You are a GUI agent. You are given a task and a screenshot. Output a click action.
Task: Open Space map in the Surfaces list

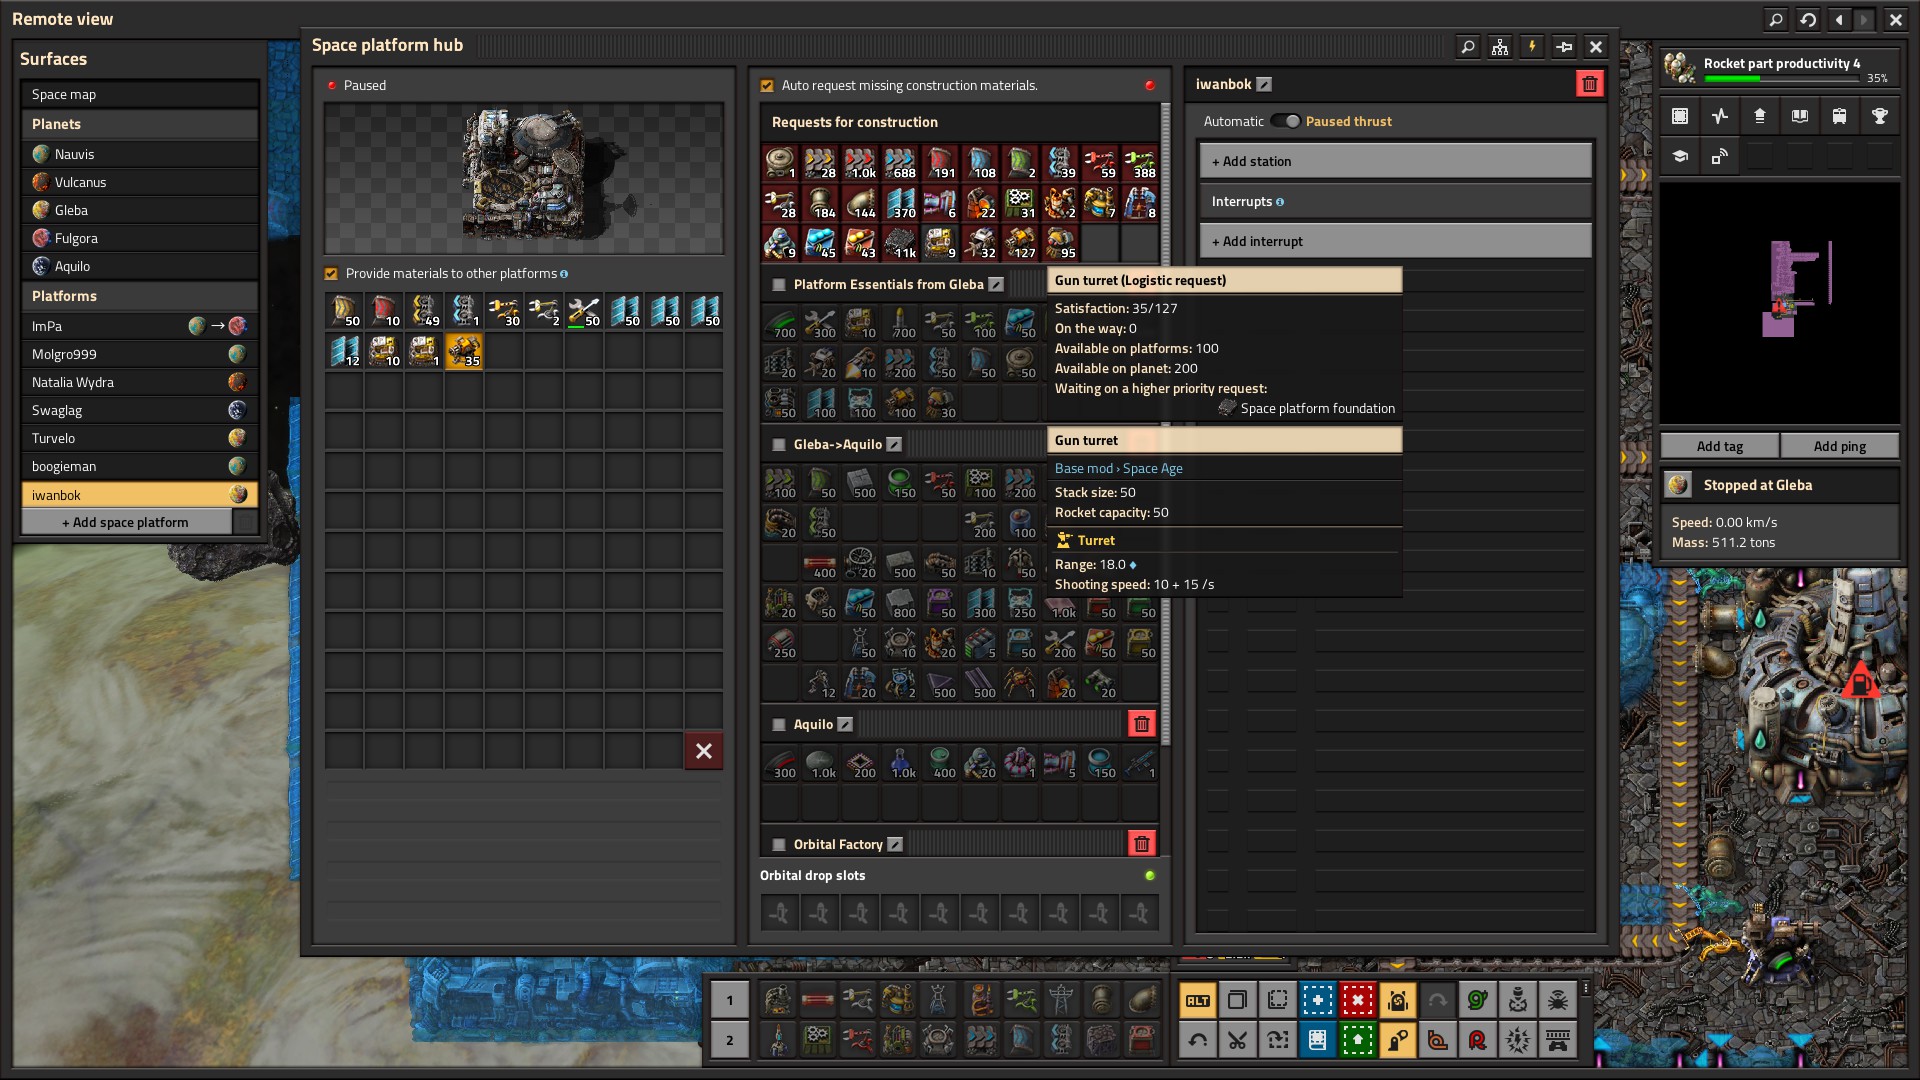(139, 94)
